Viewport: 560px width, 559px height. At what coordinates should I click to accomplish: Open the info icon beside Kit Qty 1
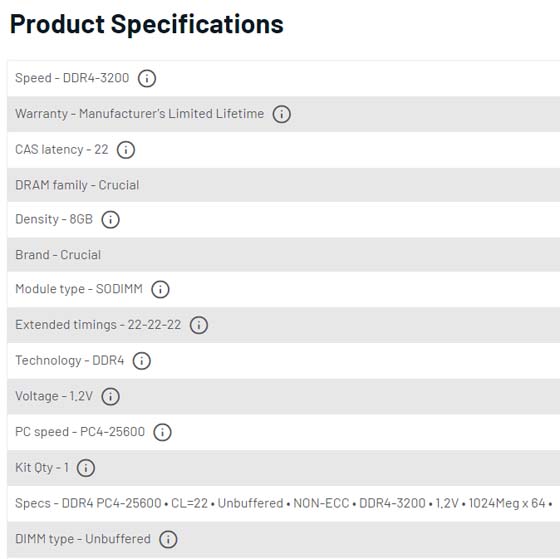click(86, 468)
